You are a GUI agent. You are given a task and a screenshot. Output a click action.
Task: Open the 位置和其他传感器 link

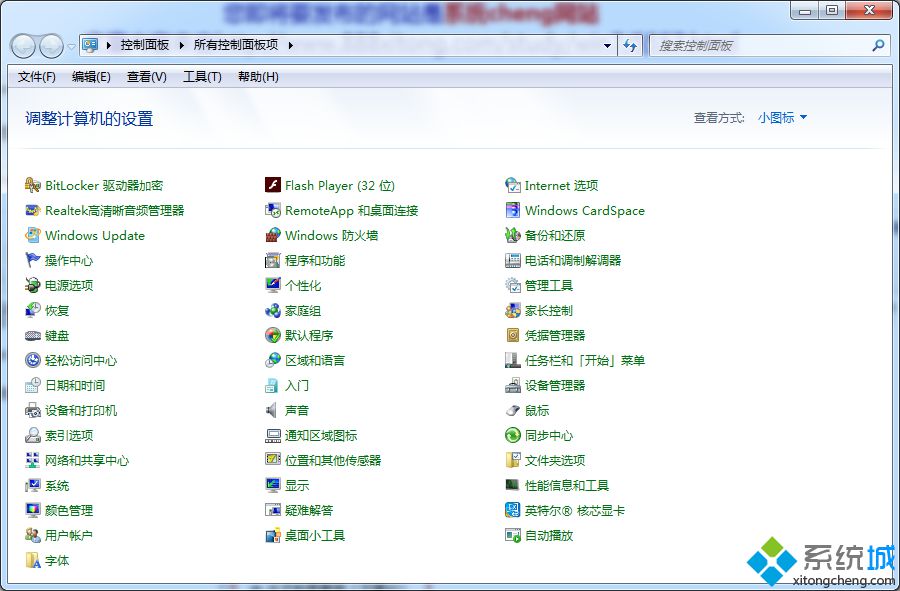333,460
